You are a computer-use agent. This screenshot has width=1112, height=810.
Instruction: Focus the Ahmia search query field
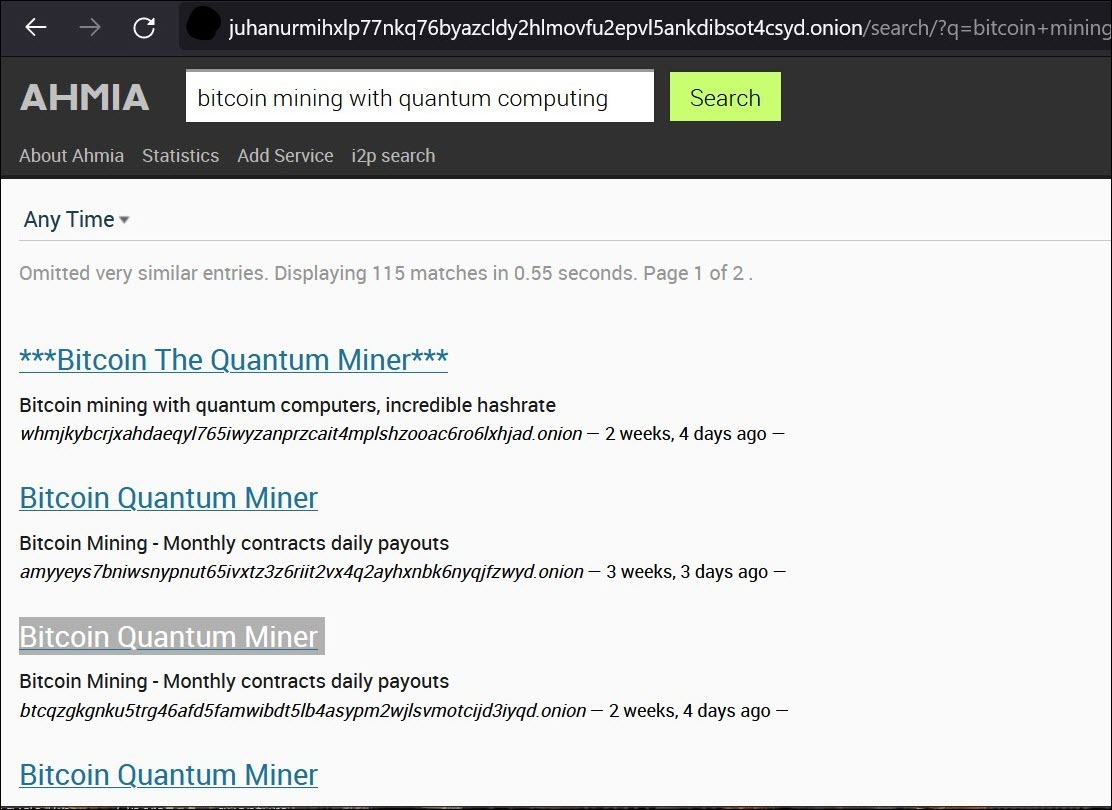coord(419,96)
